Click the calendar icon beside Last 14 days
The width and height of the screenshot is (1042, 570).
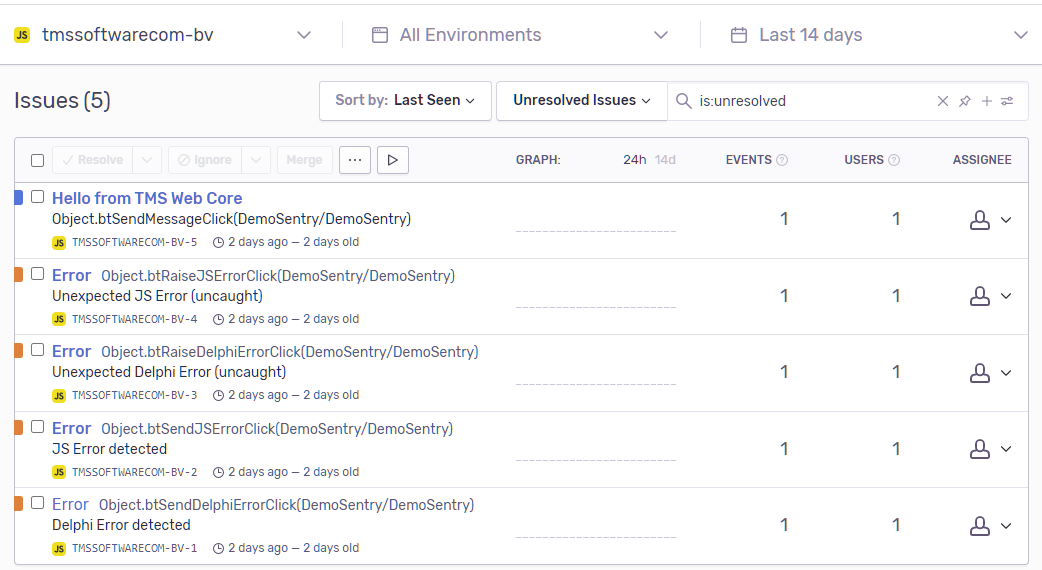pyautogui.click(x=739, y=35)
